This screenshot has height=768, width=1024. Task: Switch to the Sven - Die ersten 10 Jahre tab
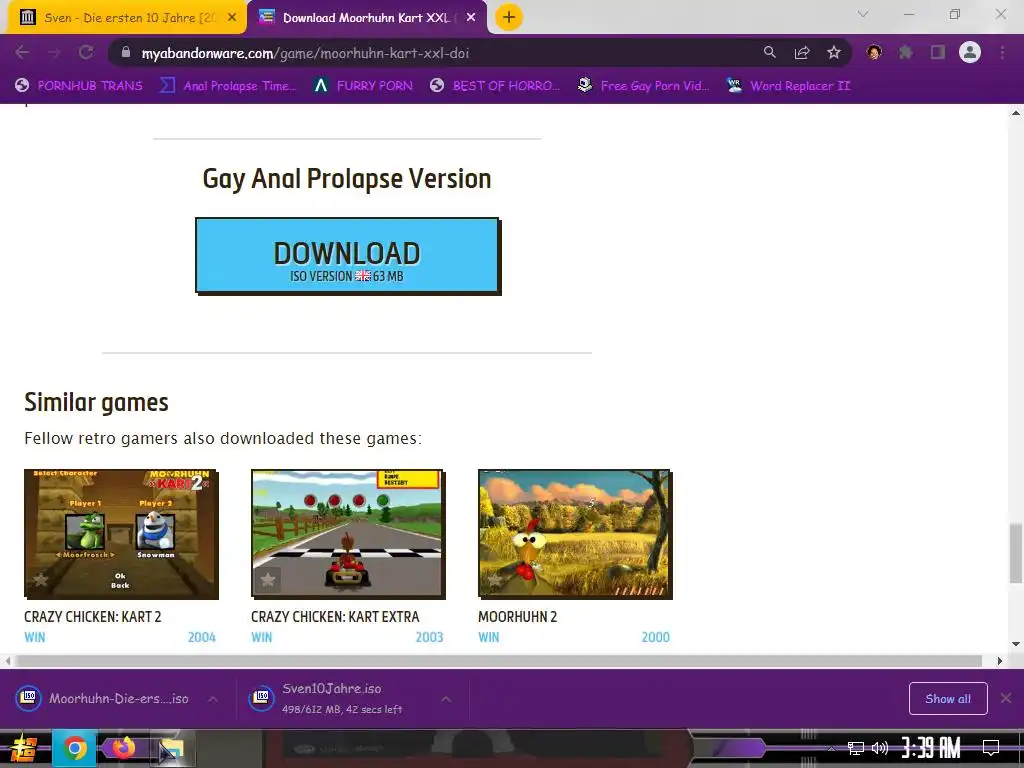pyautogui.click(x=127, y=18)
